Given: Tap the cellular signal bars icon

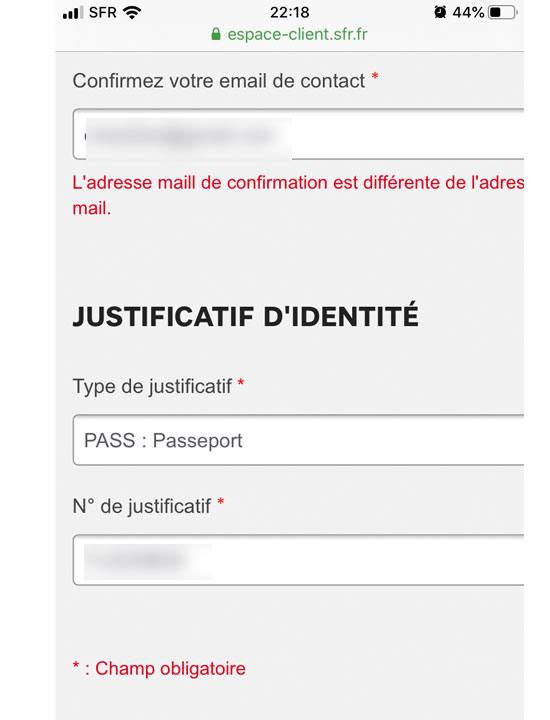Looking at the screenshot, I should 73,13.
